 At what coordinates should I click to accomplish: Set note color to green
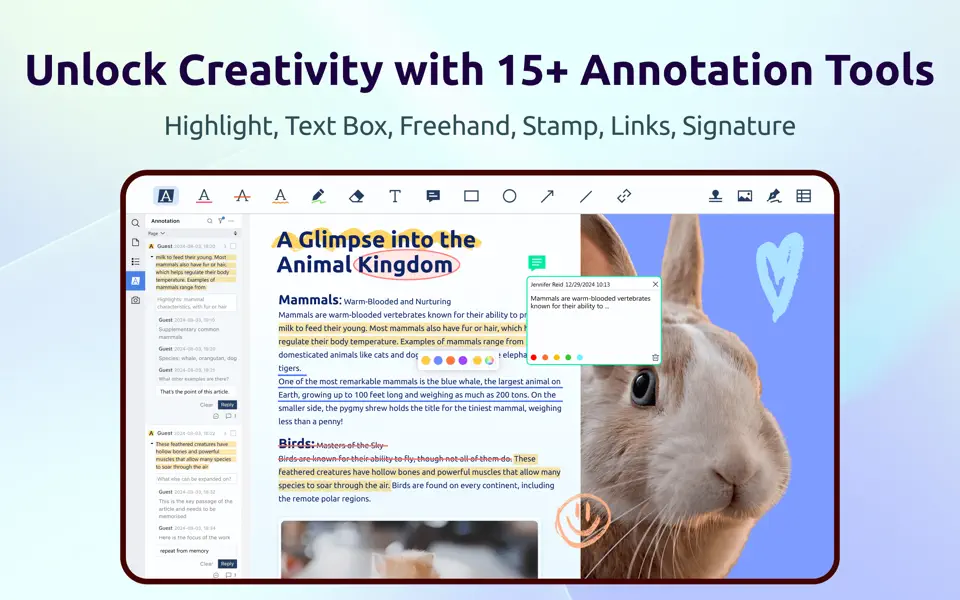coord(568,358)
